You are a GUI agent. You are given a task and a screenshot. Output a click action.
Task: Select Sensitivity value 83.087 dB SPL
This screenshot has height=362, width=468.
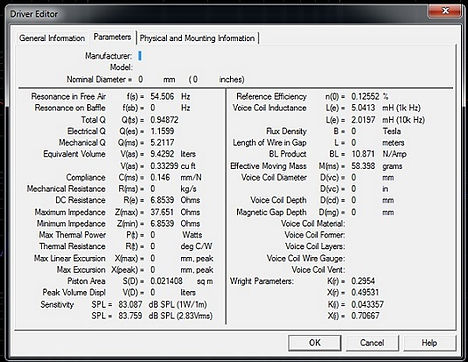(x=130, y=305)
